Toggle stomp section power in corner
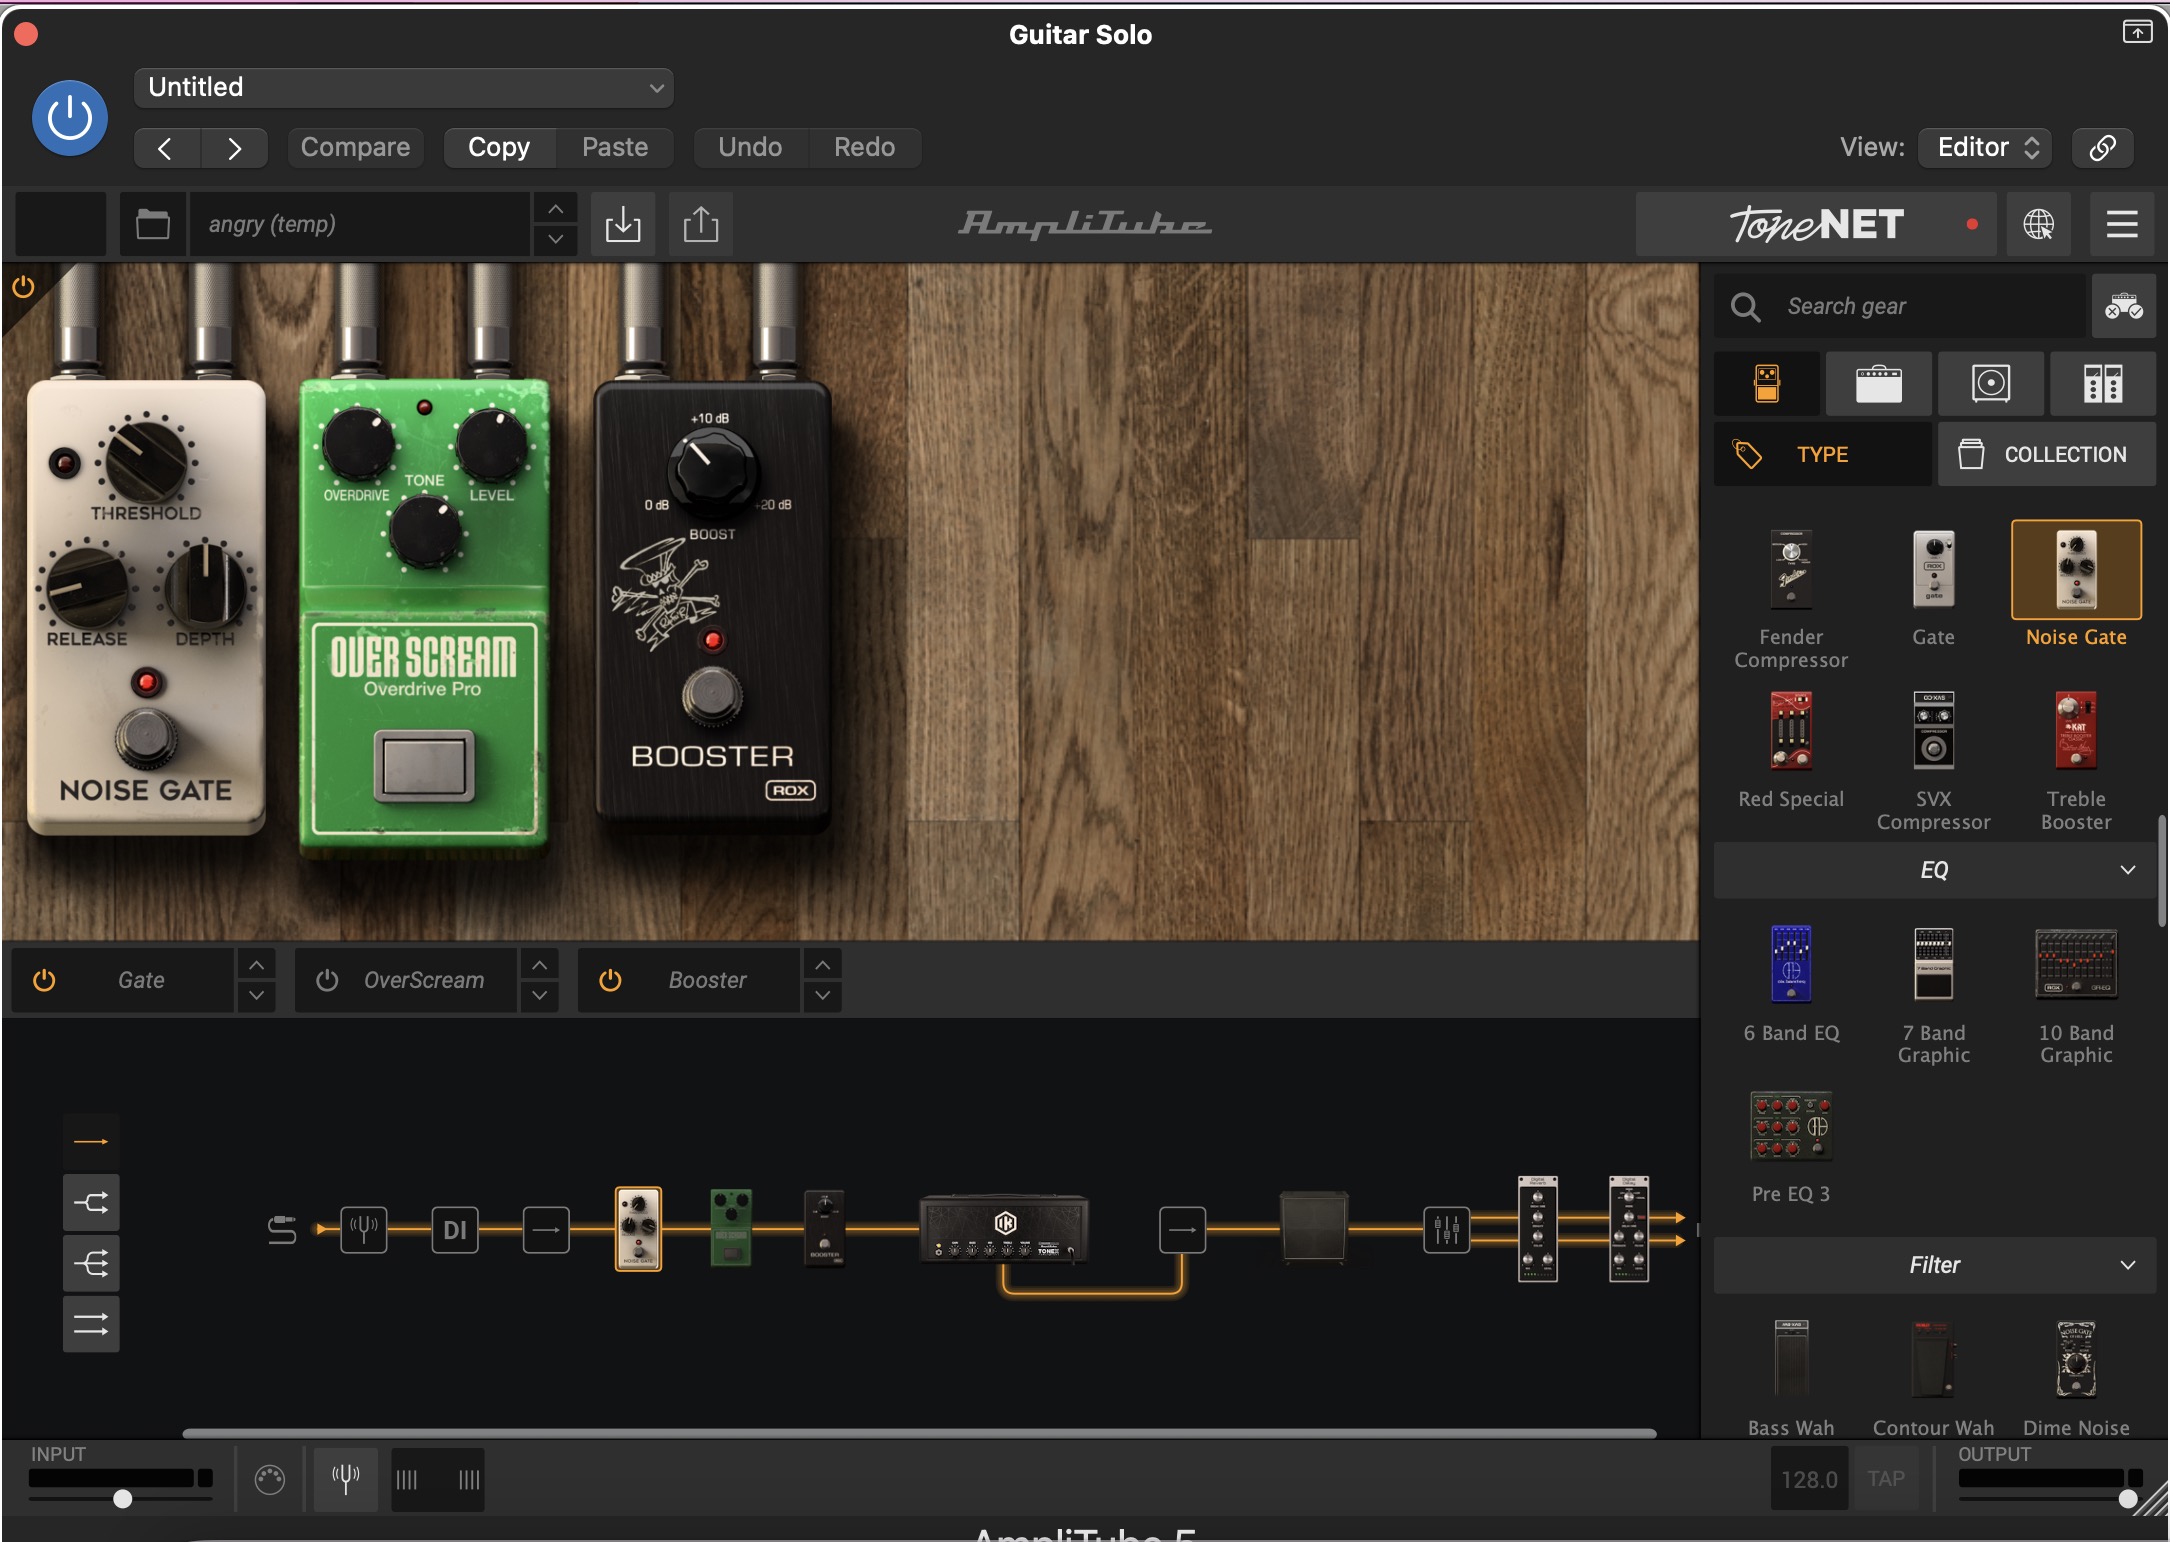 pyautogui.click(x=23, y=288)
